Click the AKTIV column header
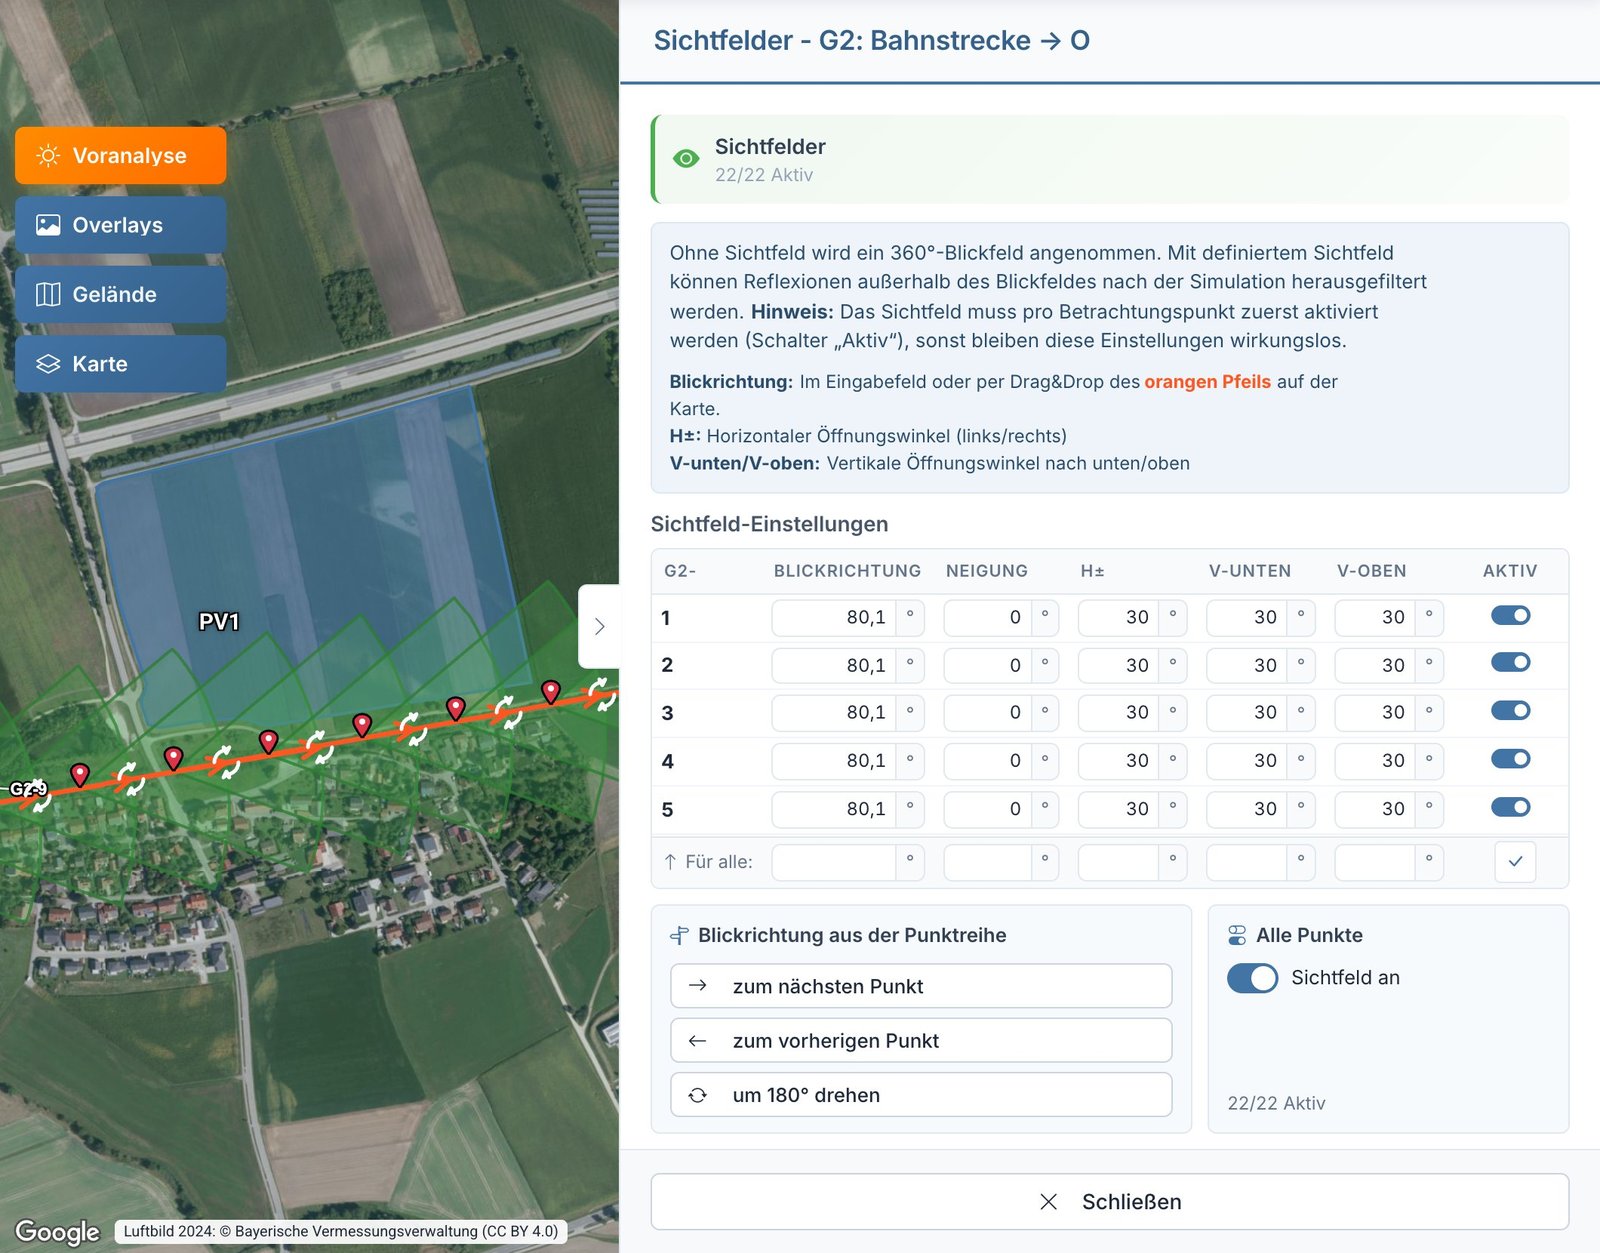Image resolution: width=1600 pixels, height=1253 pixels. coord(1510,571)
